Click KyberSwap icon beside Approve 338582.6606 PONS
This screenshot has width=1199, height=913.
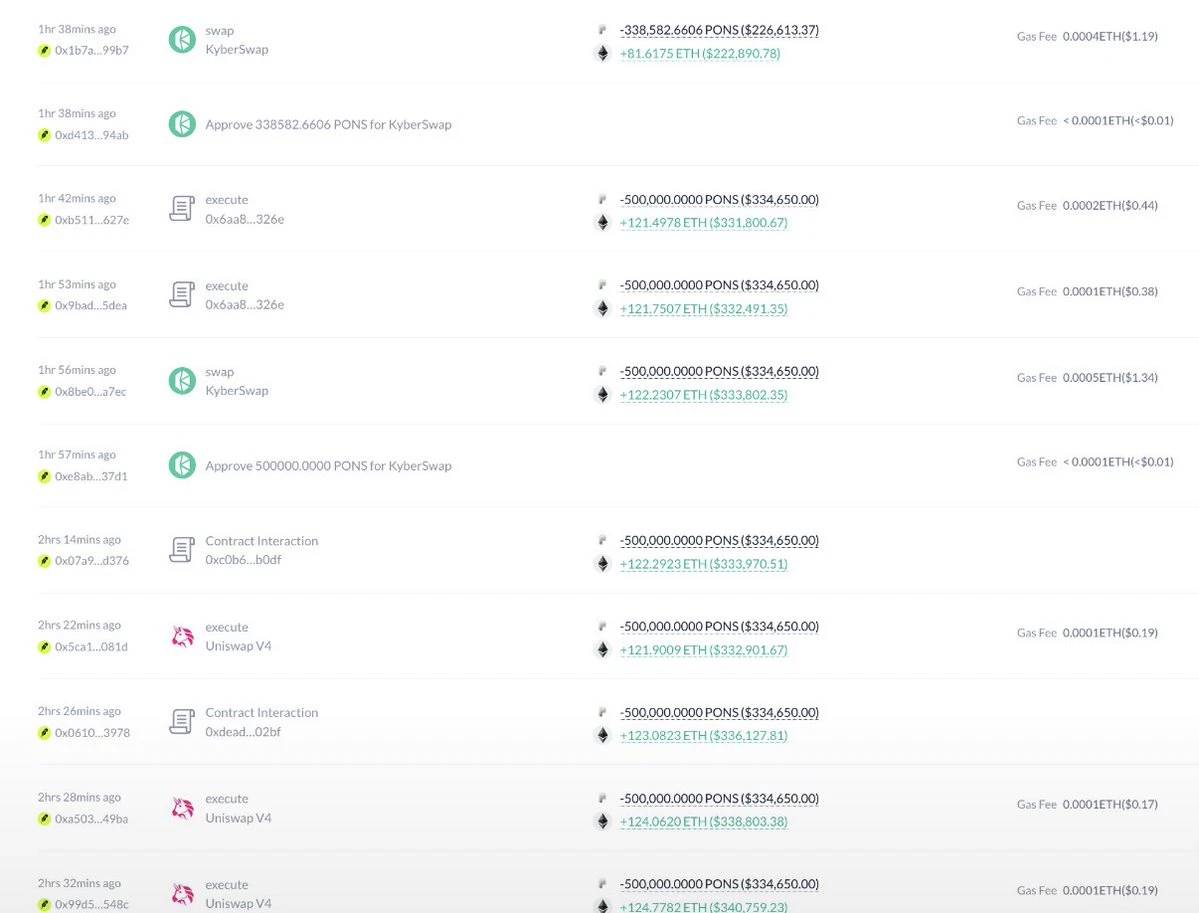click(182, 124)
